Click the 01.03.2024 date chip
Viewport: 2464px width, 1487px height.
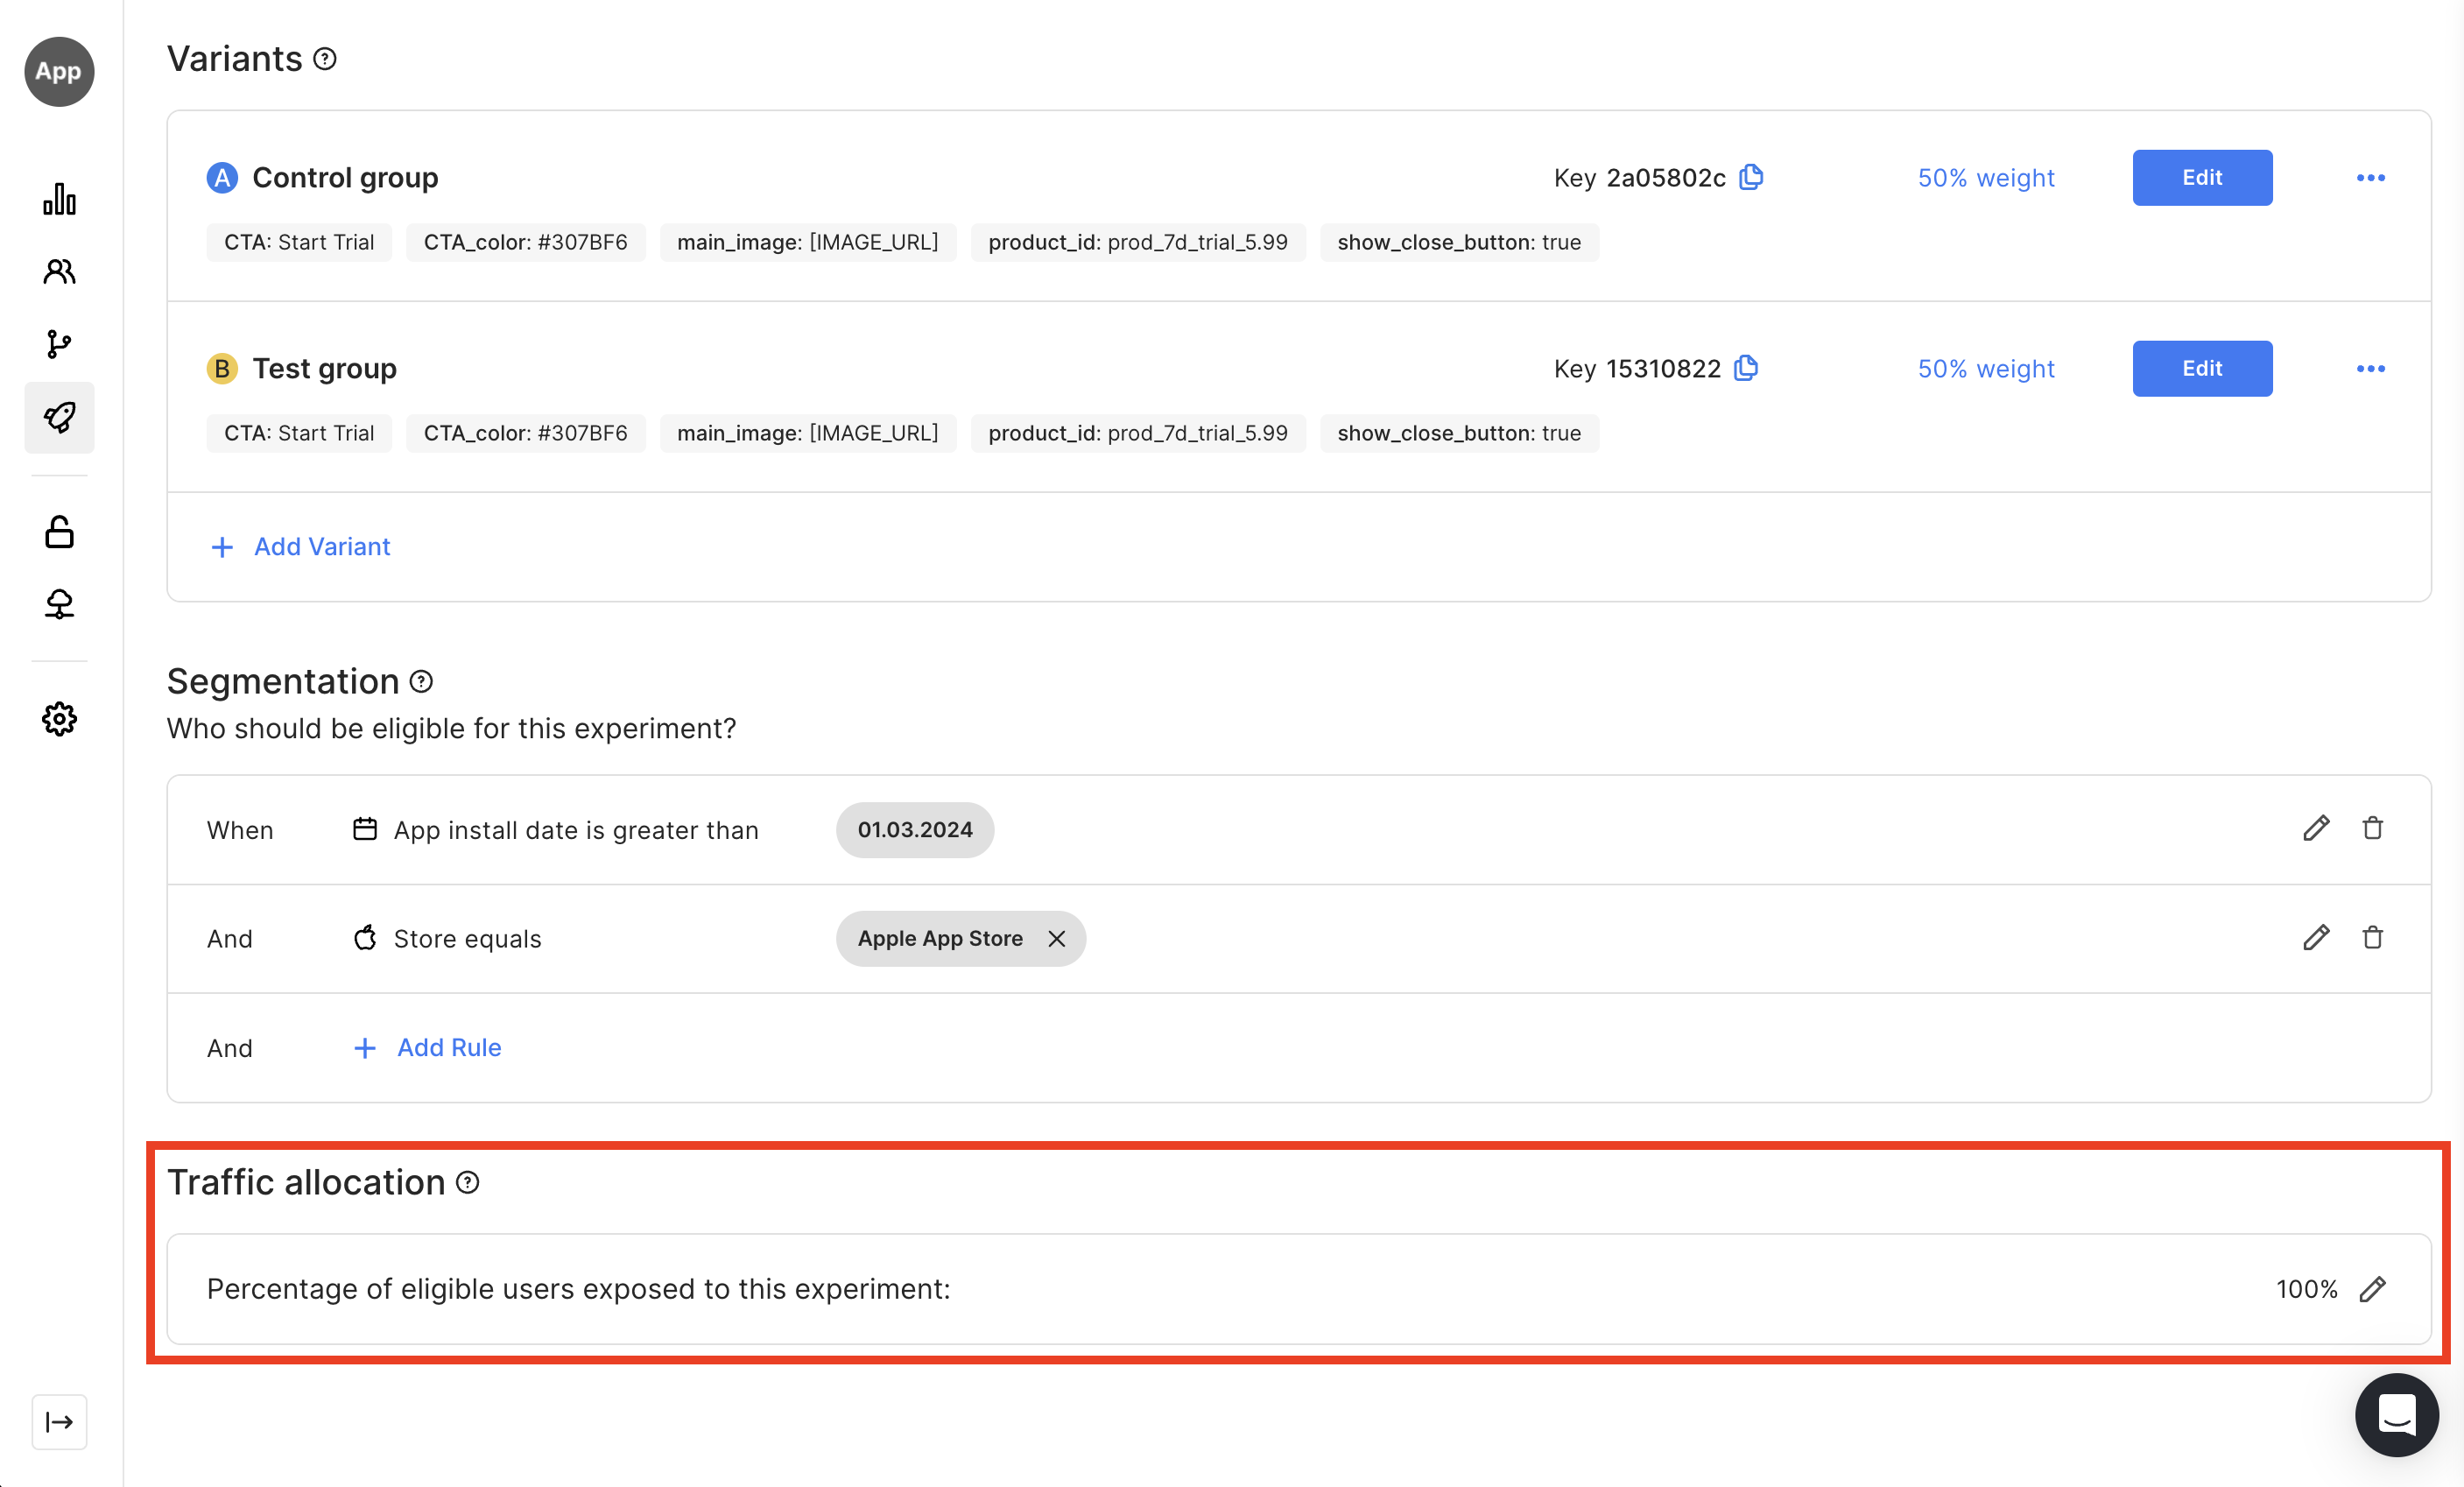(914, 829)
